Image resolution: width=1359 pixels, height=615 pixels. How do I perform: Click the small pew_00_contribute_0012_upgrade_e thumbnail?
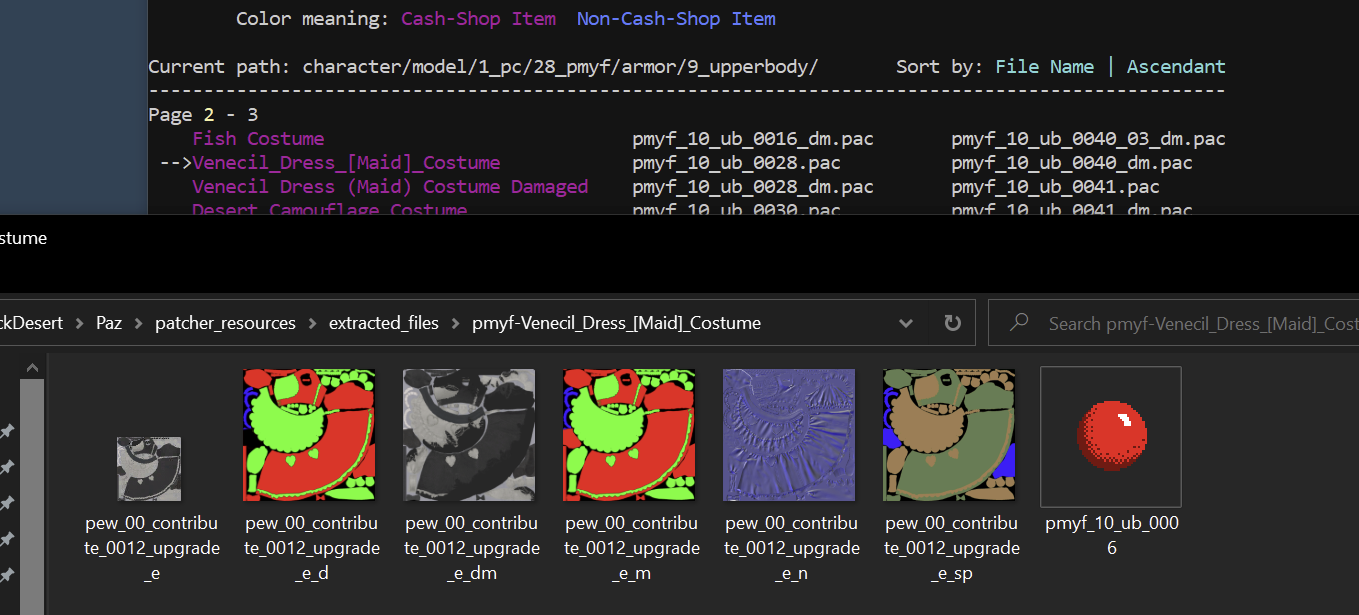click(149, 468)
